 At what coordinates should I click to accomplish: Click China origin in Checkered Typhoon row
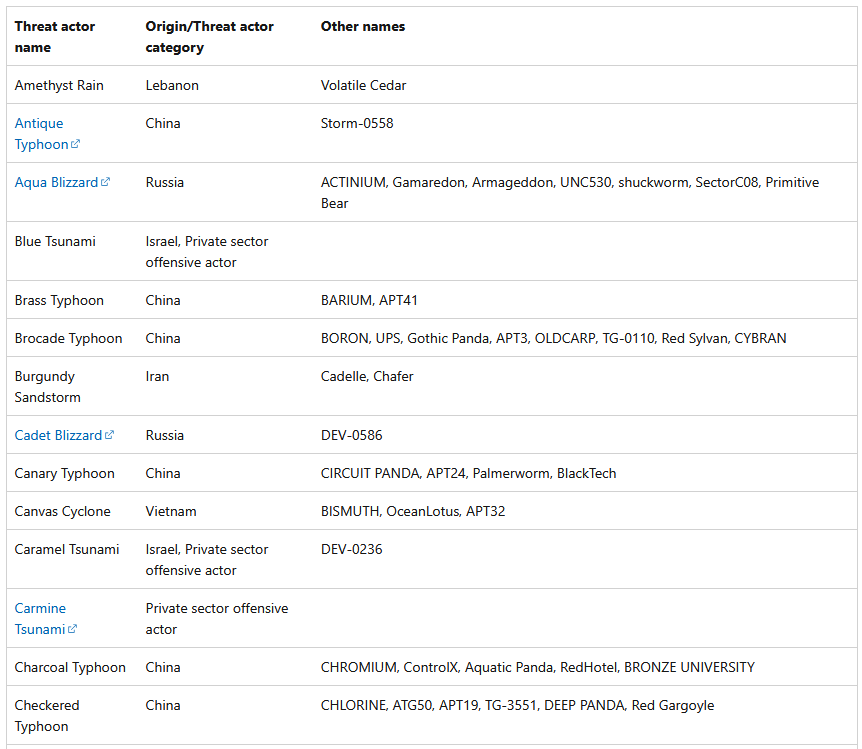163,705
